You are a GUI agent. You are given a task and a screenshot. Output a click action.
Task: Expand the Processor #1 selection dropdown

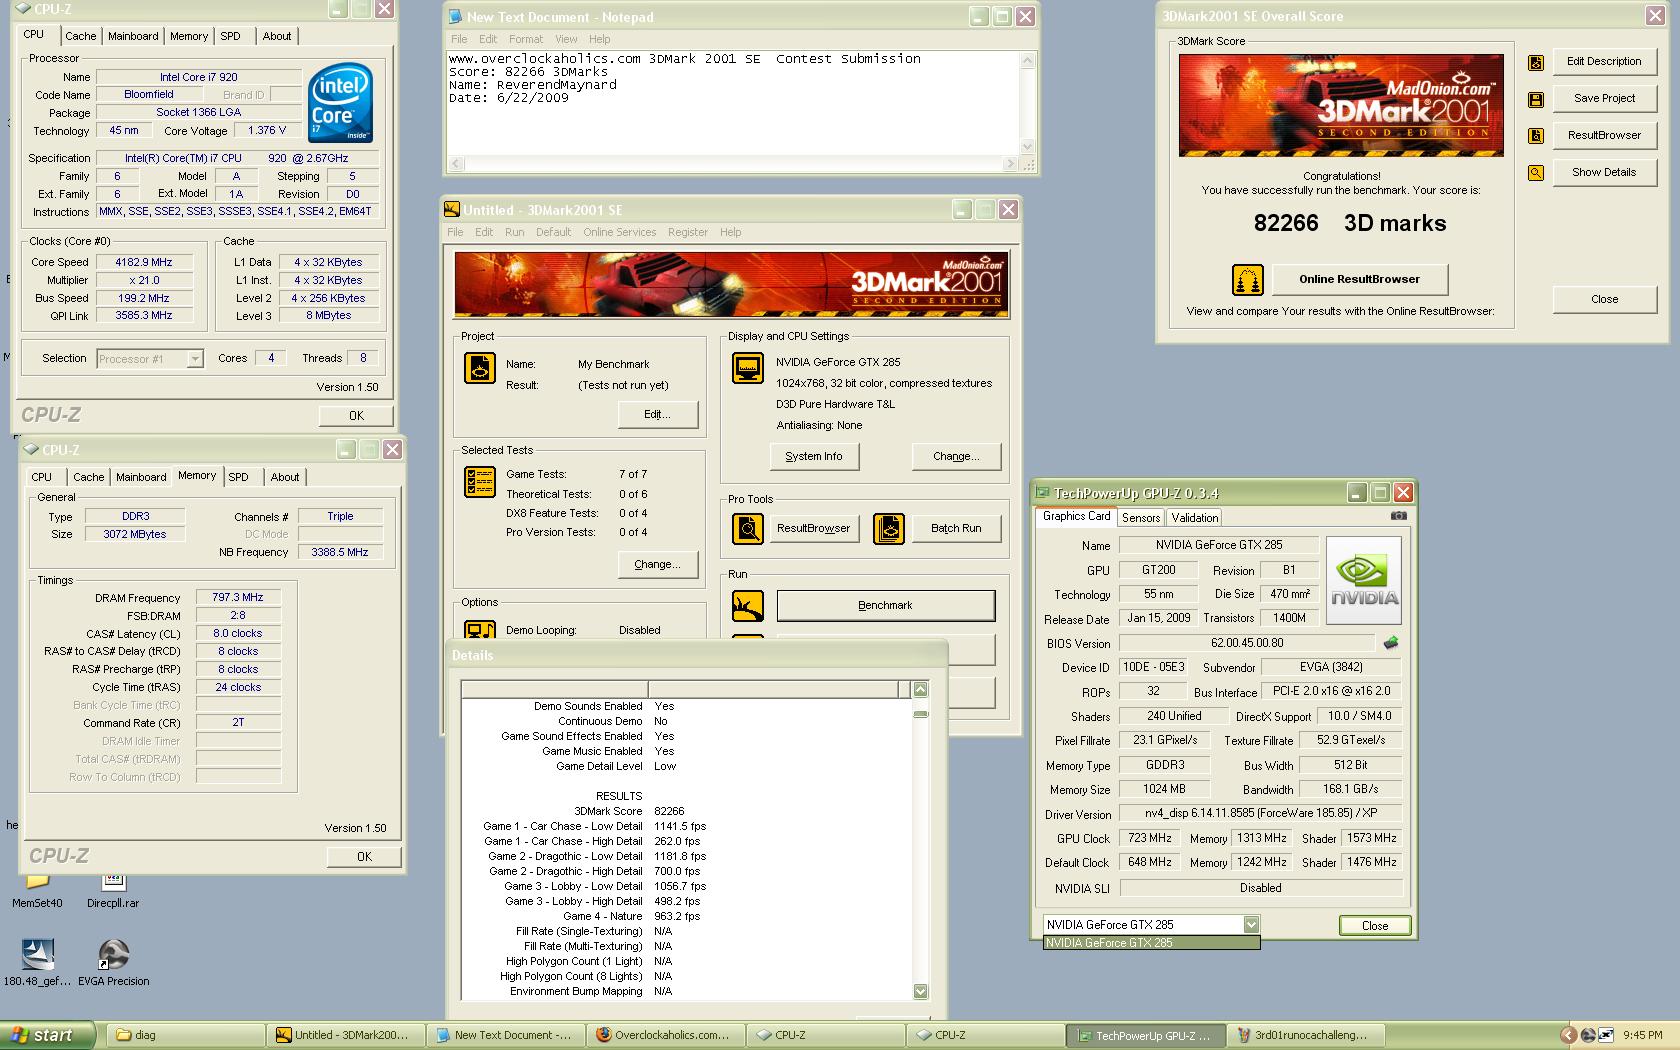[195, 359]
